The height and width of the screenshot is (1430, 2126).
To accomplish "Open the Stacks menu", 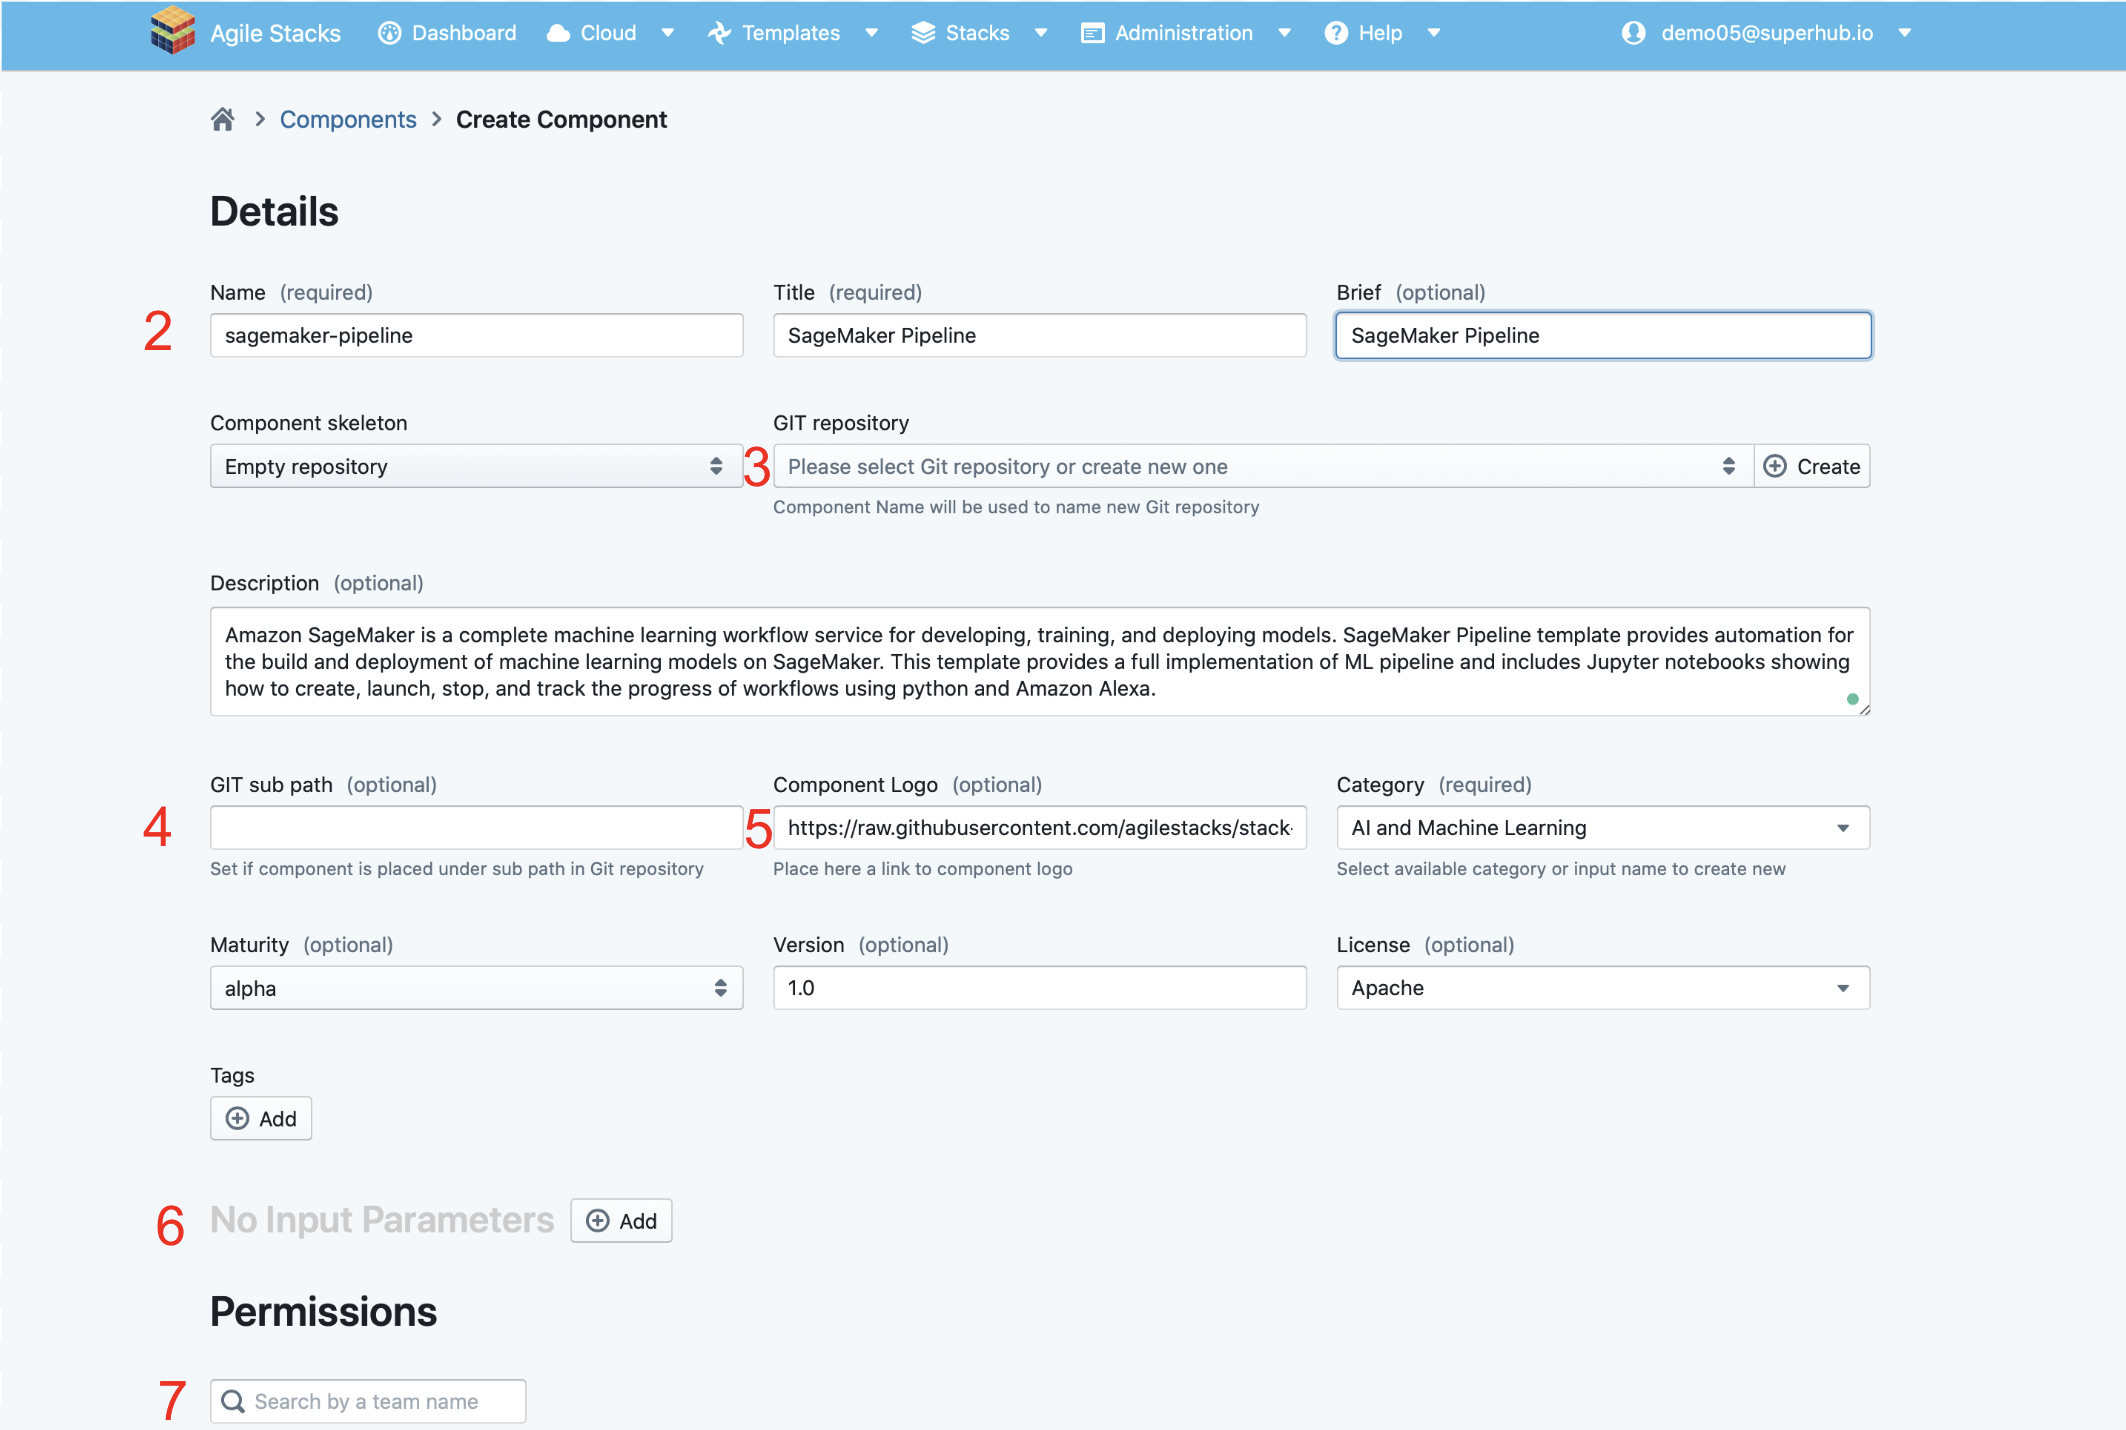I will 979,33.
